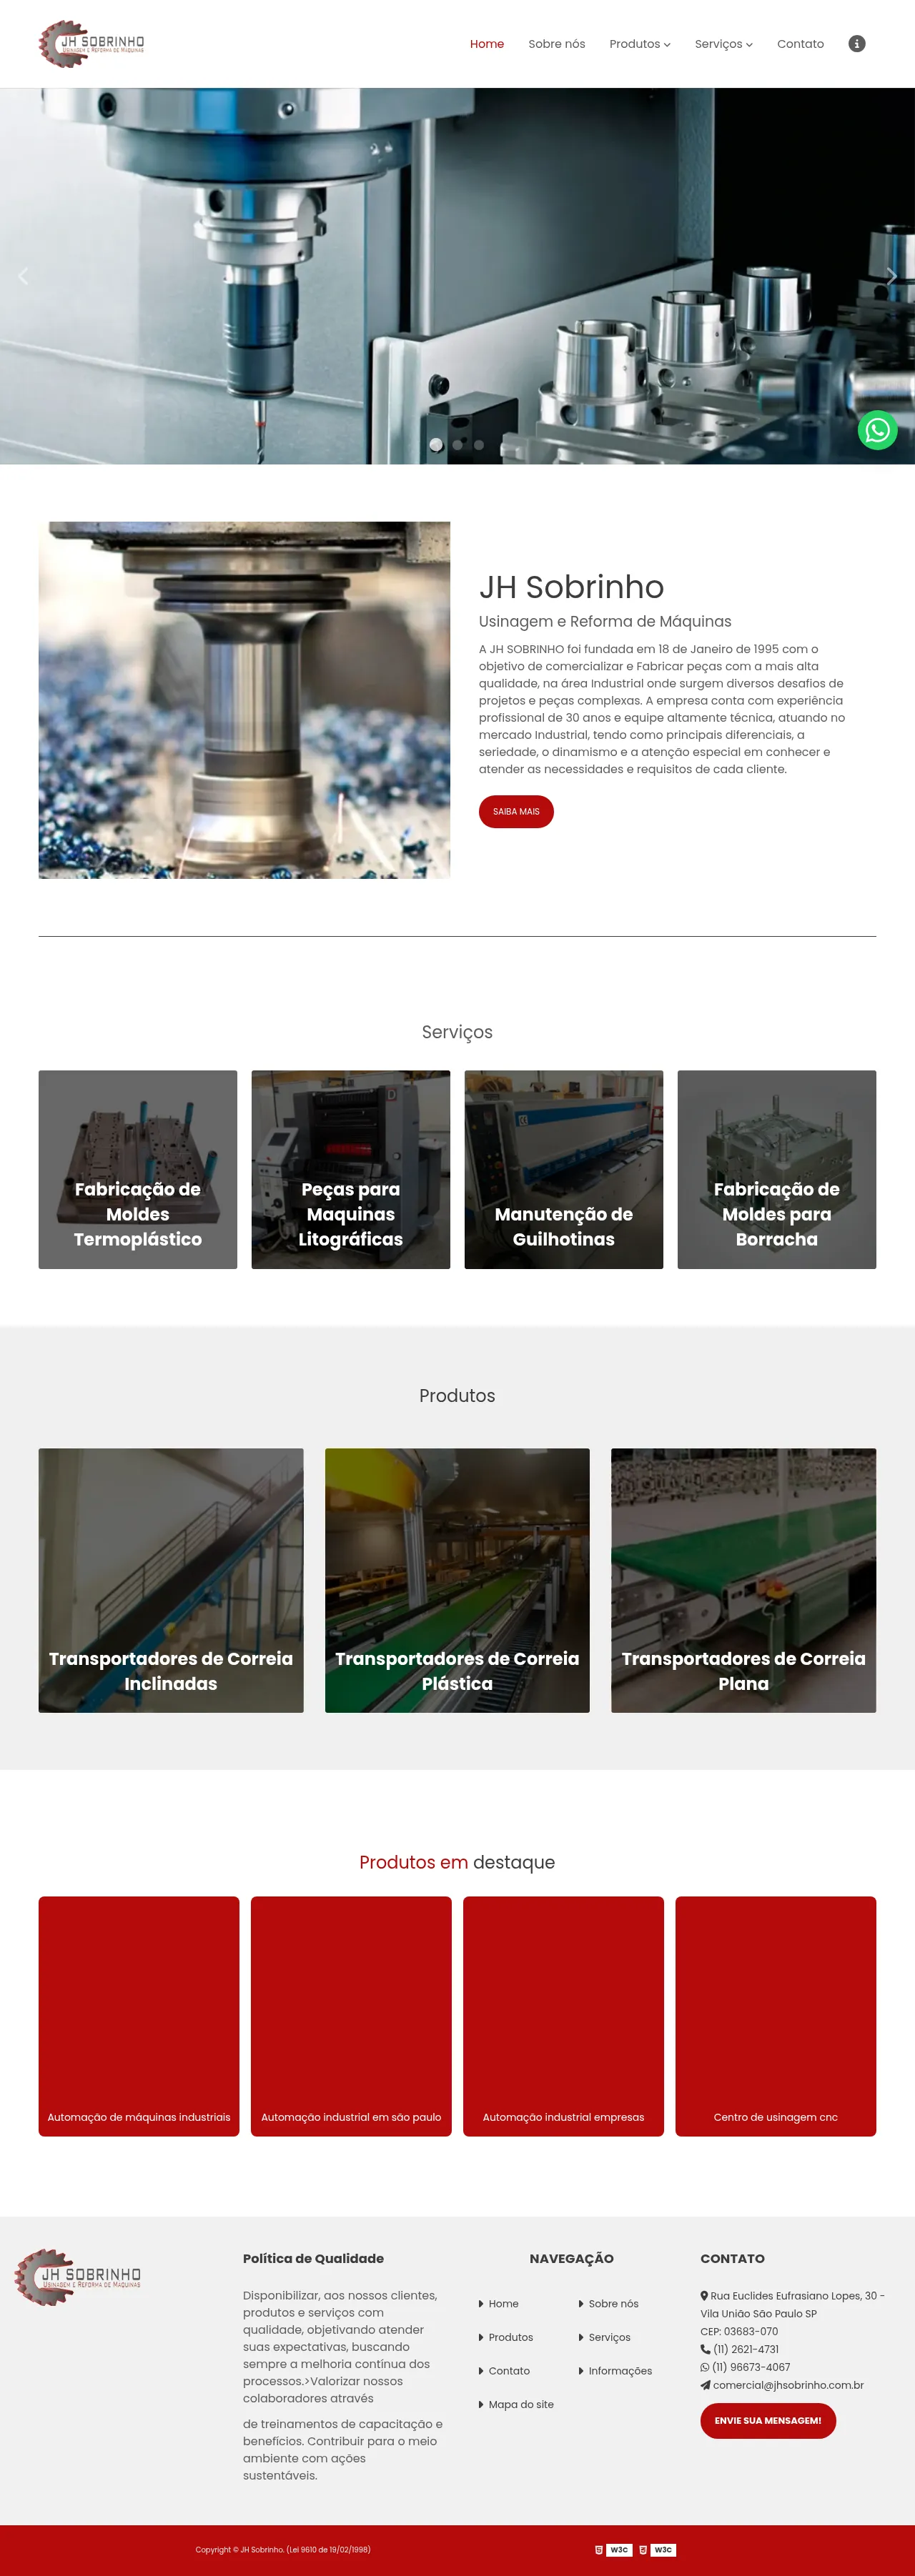Viewport: 915px width, 2576px height.
Task: Expand the Serviços dropdown menu
Action: 724,44
